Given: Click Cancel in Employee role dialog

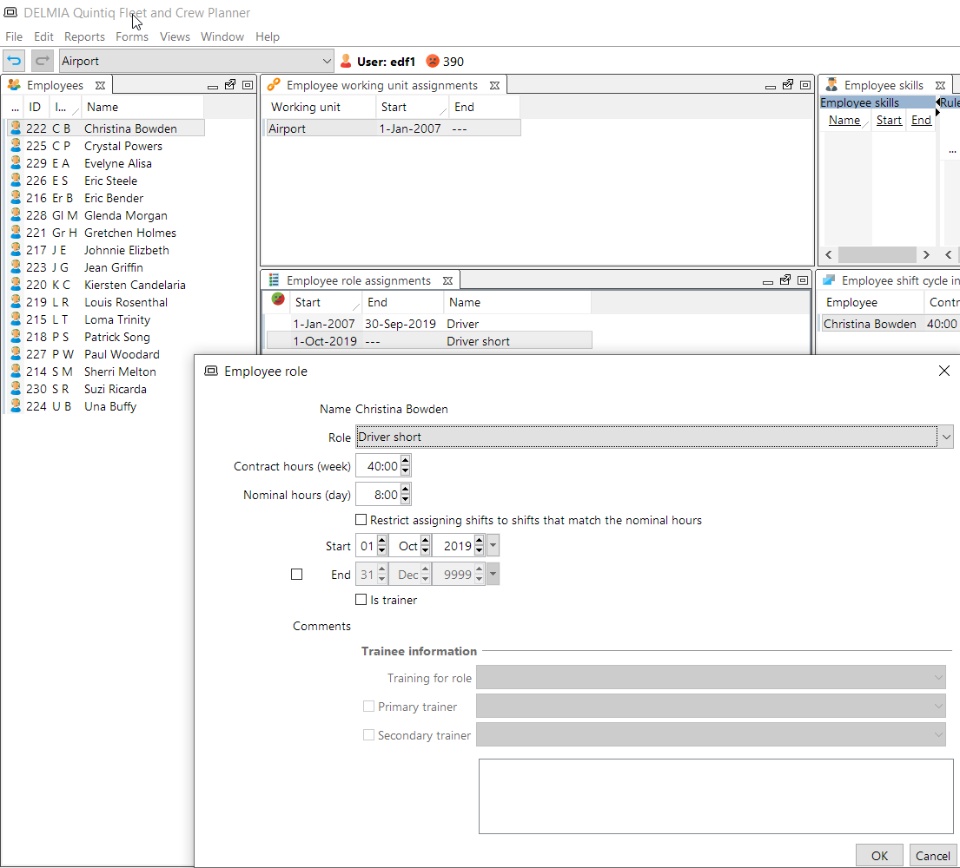Looking at the screenshot, I should click(932, 855).
